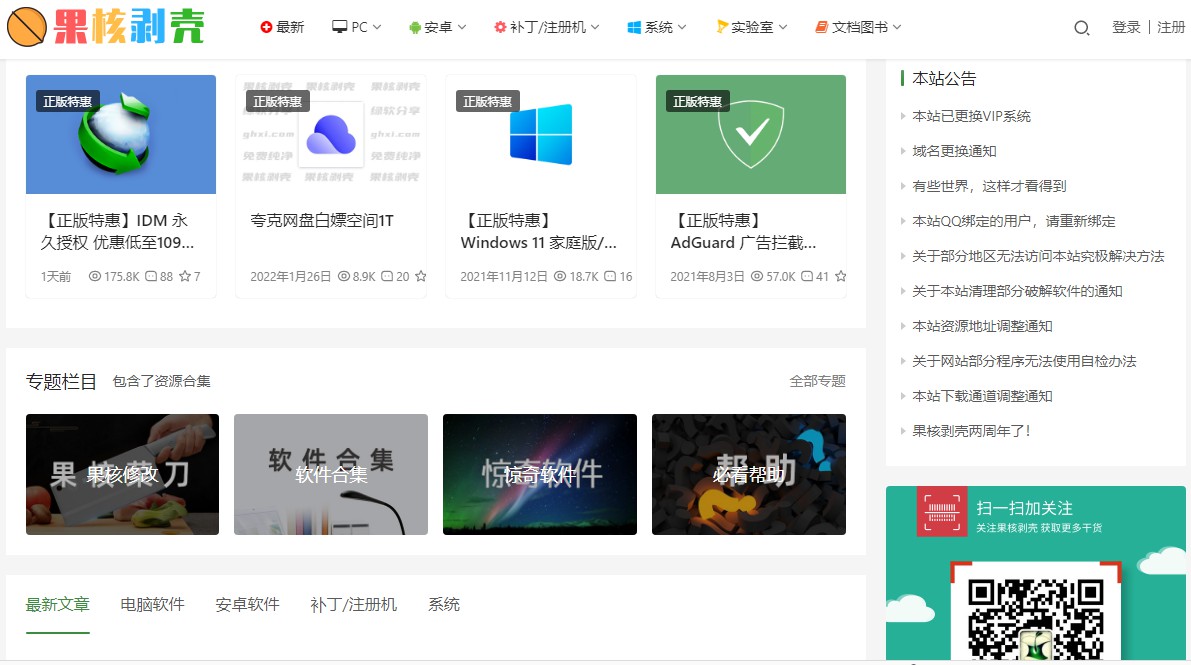Click the AdGuard shield thumbnail

pyautogui.click(x=750, y=135)
